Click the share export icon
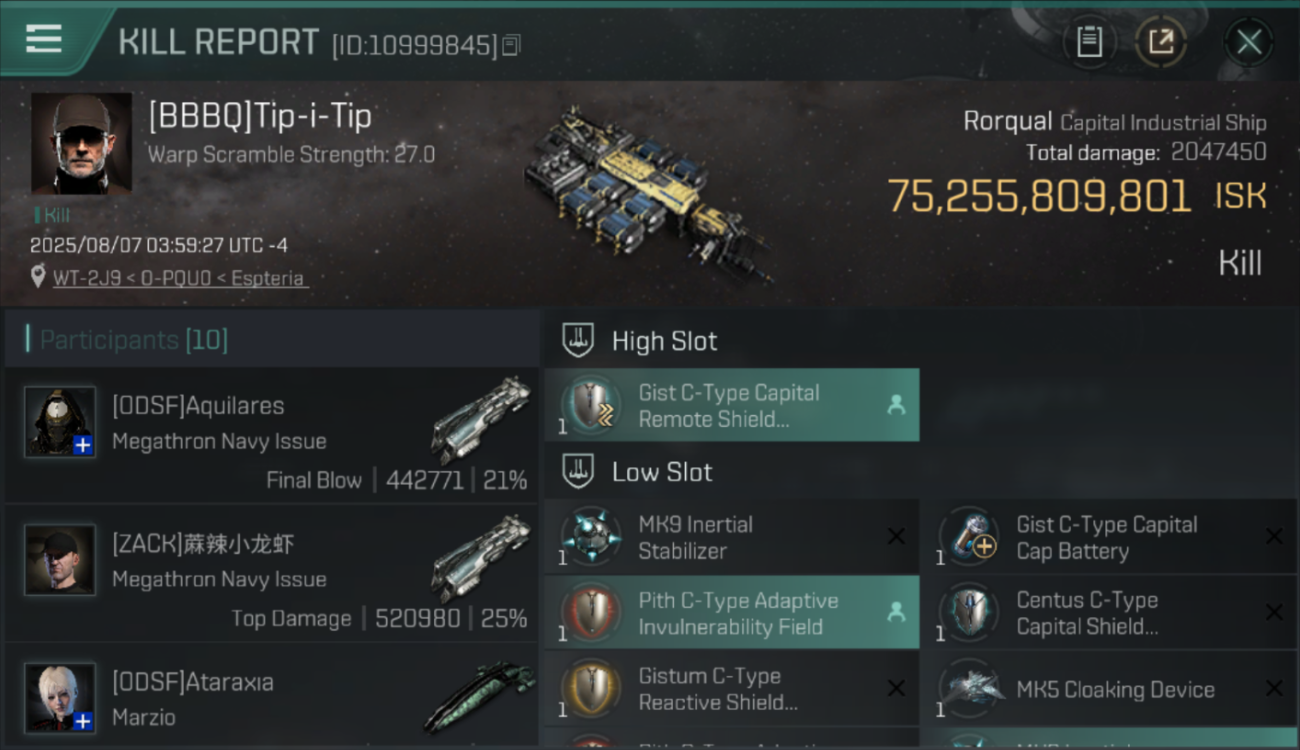Screen dimensions: 1300x750 pyautogui.click(x=1161, y=42)
